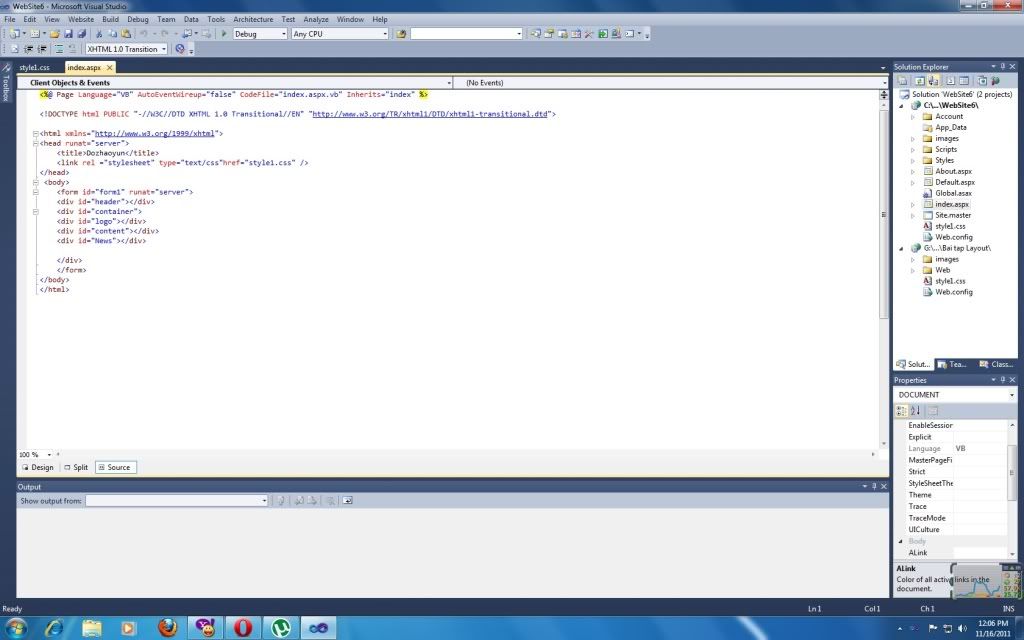The width and height of the screenshot is (1024, 640).
Task: Click Increase Indent icon on HTML toolbar
Action: click(42, 49)
